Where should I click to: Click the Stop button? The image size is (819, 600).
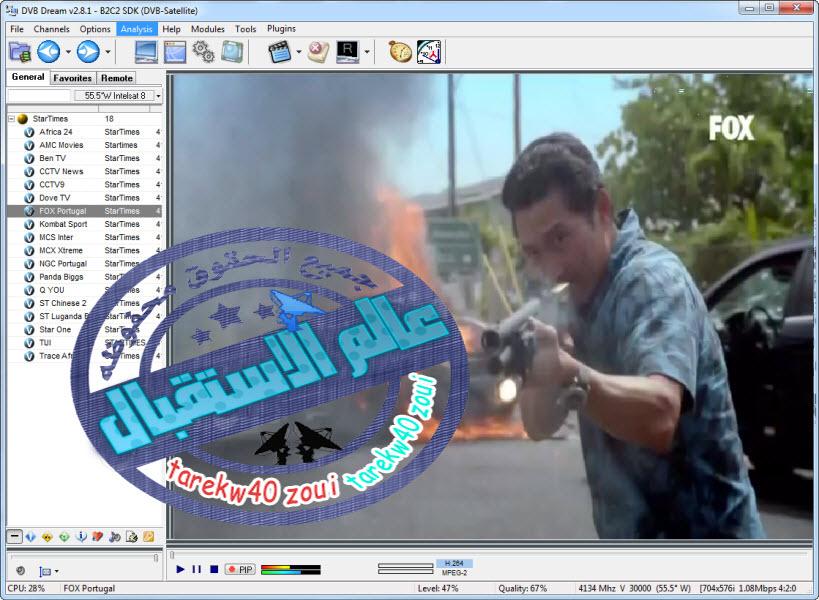click(214, 569)
